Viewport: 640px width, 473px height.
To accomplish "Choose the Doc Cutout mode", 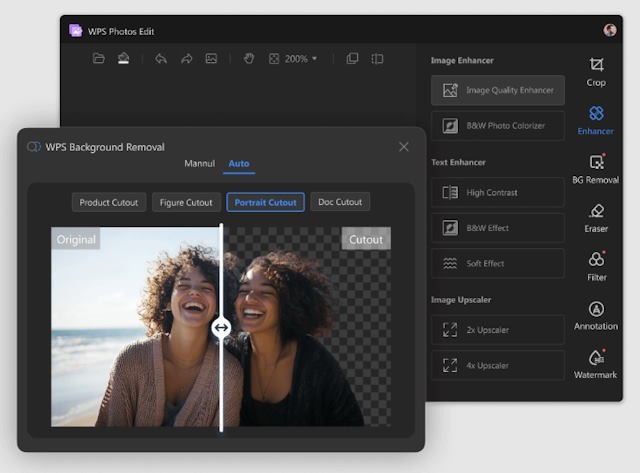I will 340,202.
